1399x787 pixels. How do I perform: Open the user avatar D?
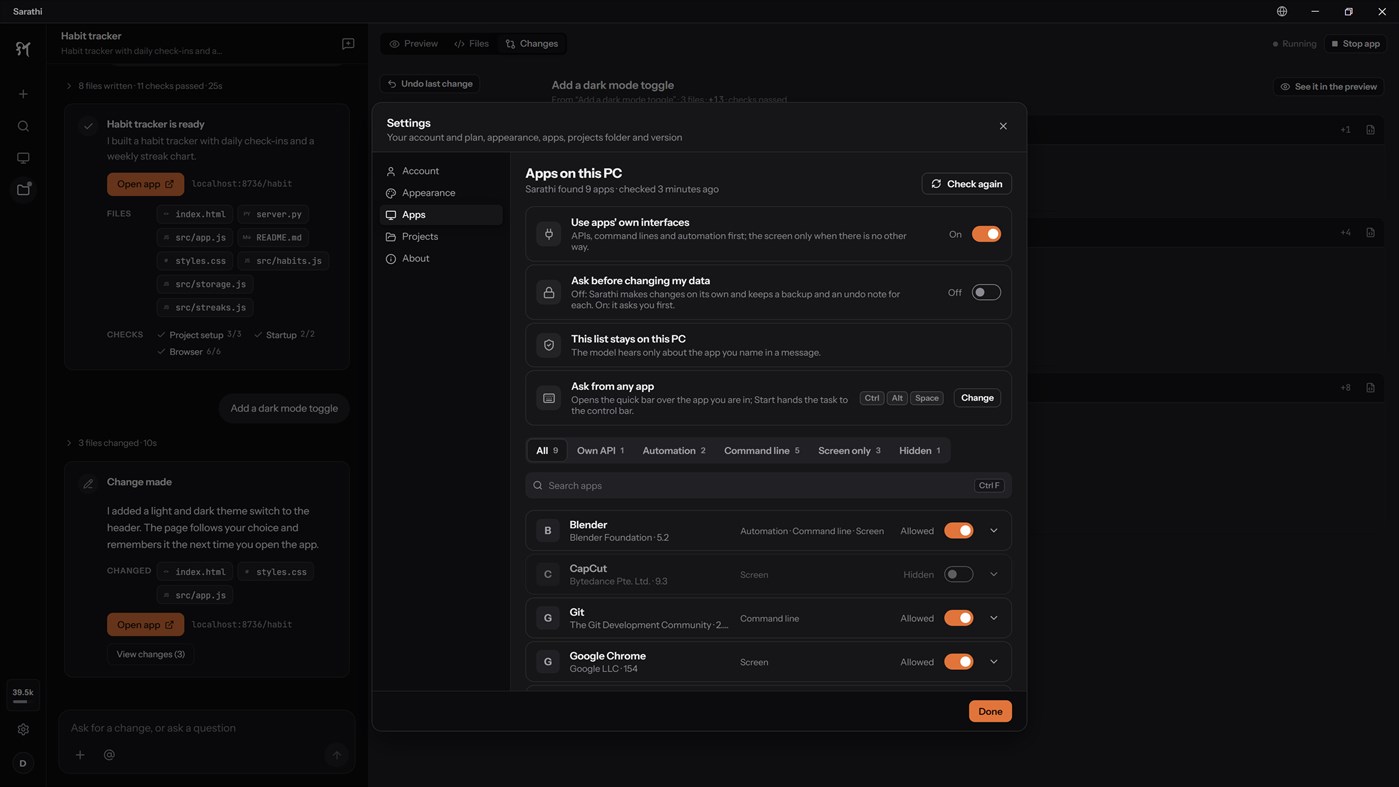23,763
